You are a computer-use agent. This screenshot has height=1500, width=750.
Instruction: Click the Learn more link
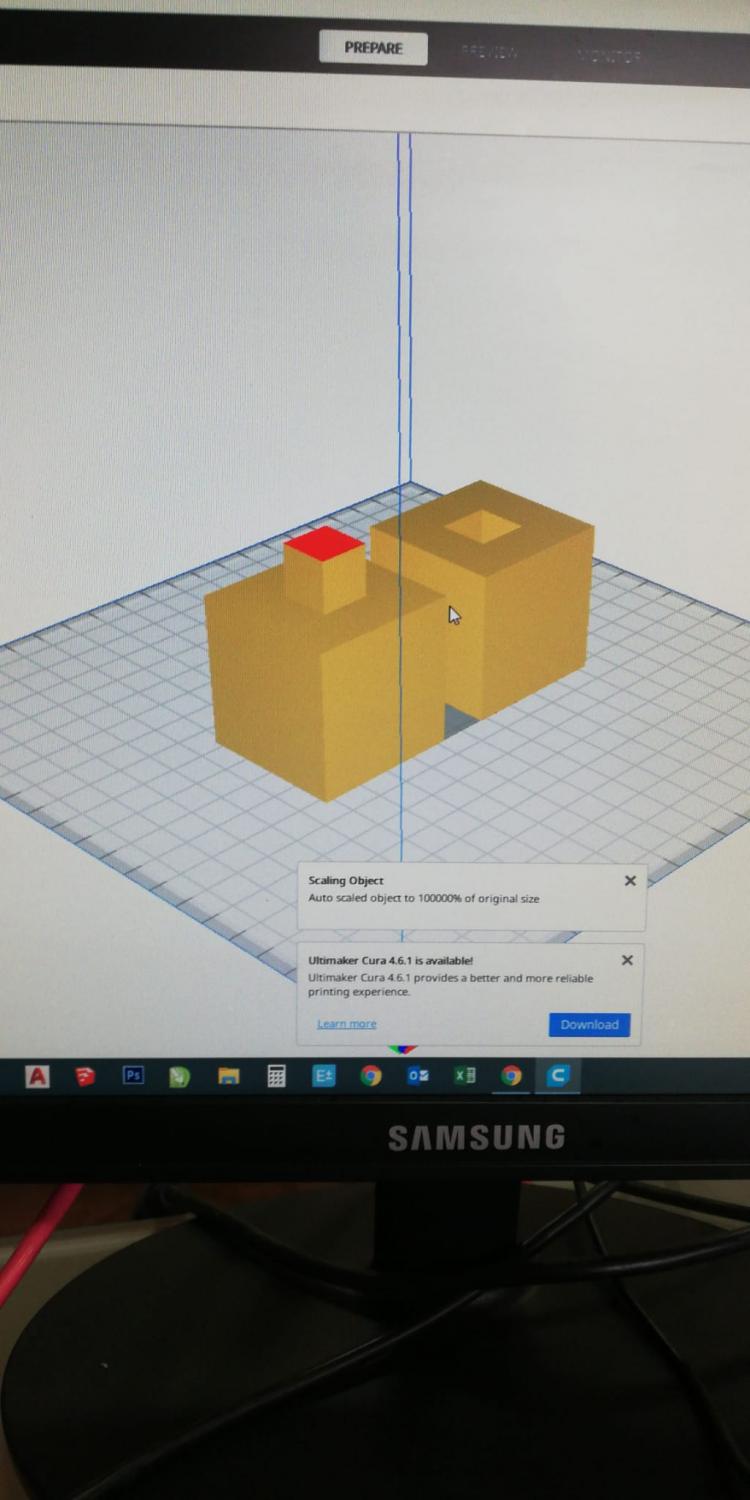coord(347,1024)
